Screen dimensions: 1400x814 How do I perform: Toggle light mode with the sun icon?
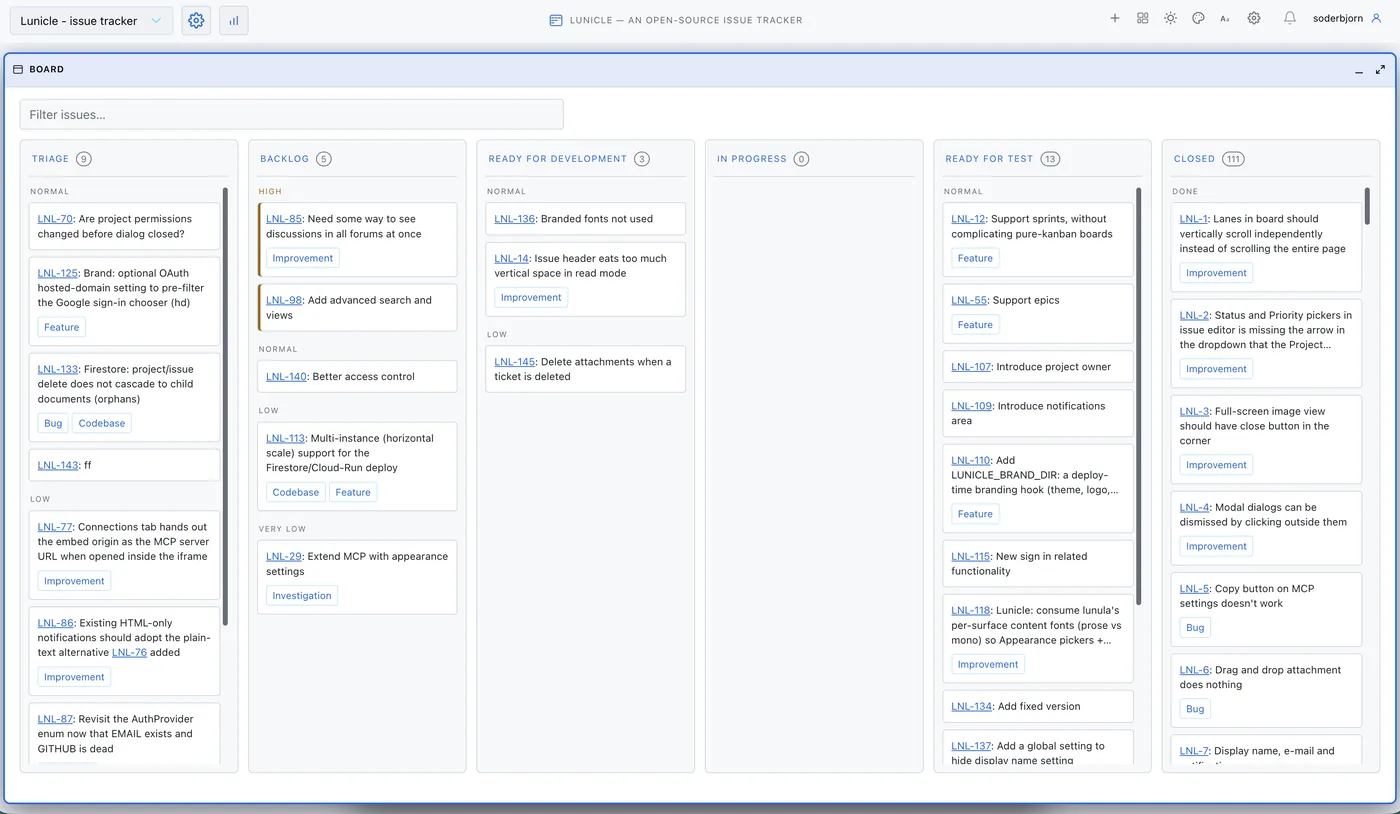click(x=1170, y=18)
